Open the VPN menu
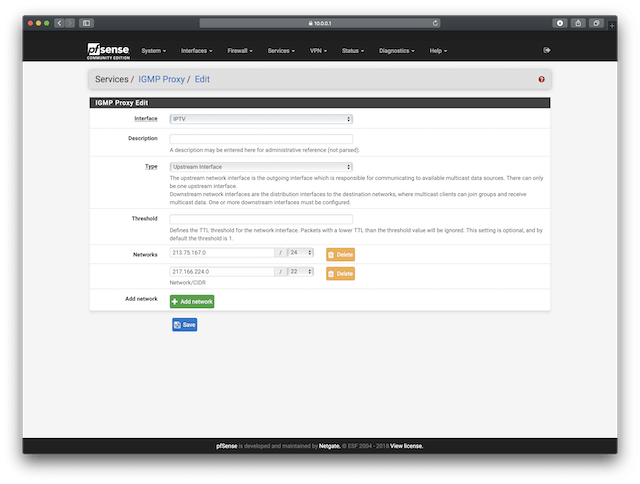Screen dimensions: 640x484 (318, 51)
